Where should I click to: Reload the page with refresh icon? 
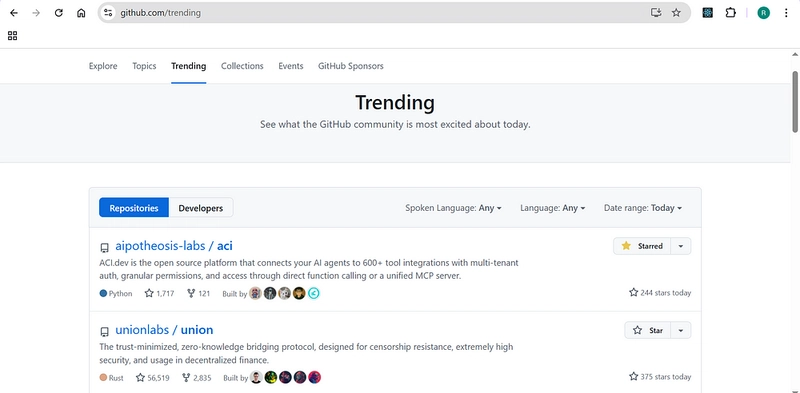tap(59, 13)
